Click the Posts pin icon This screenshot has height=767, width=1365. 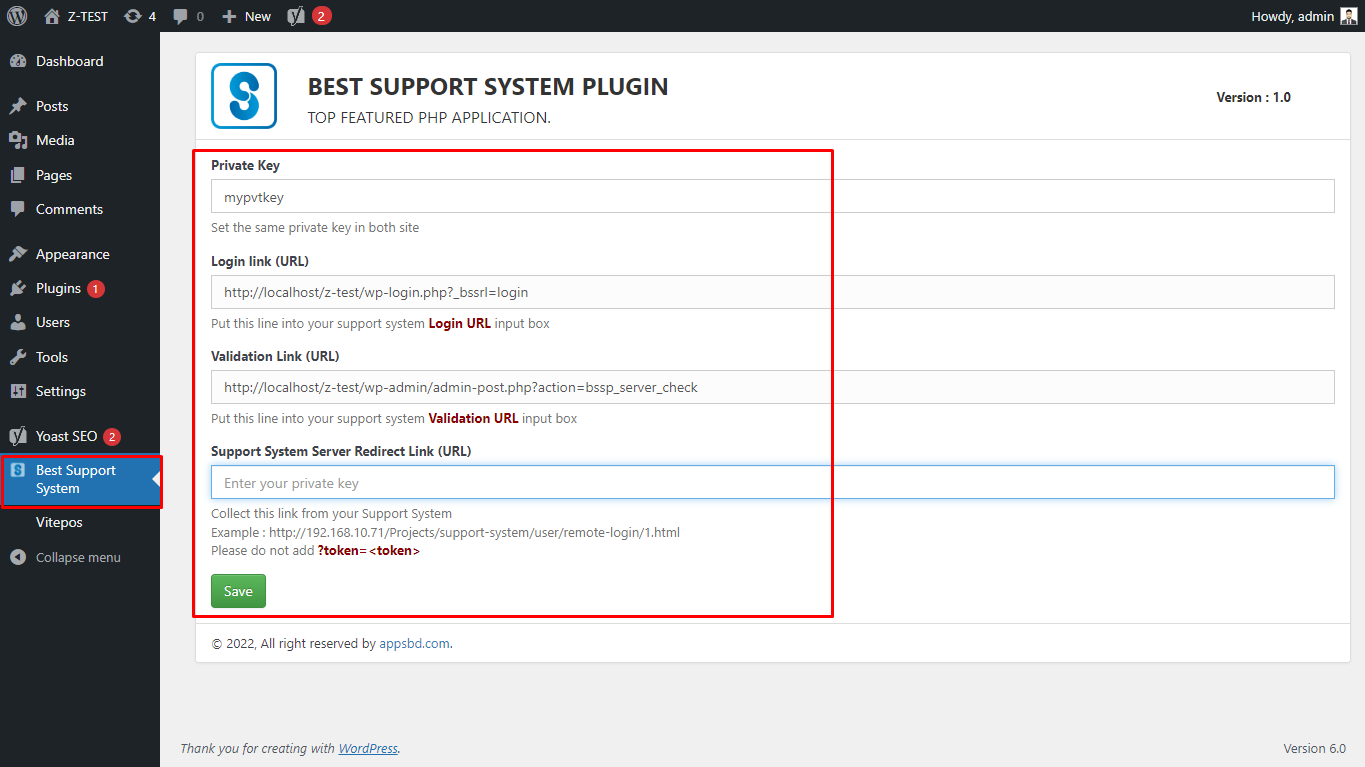pos(18,106)
